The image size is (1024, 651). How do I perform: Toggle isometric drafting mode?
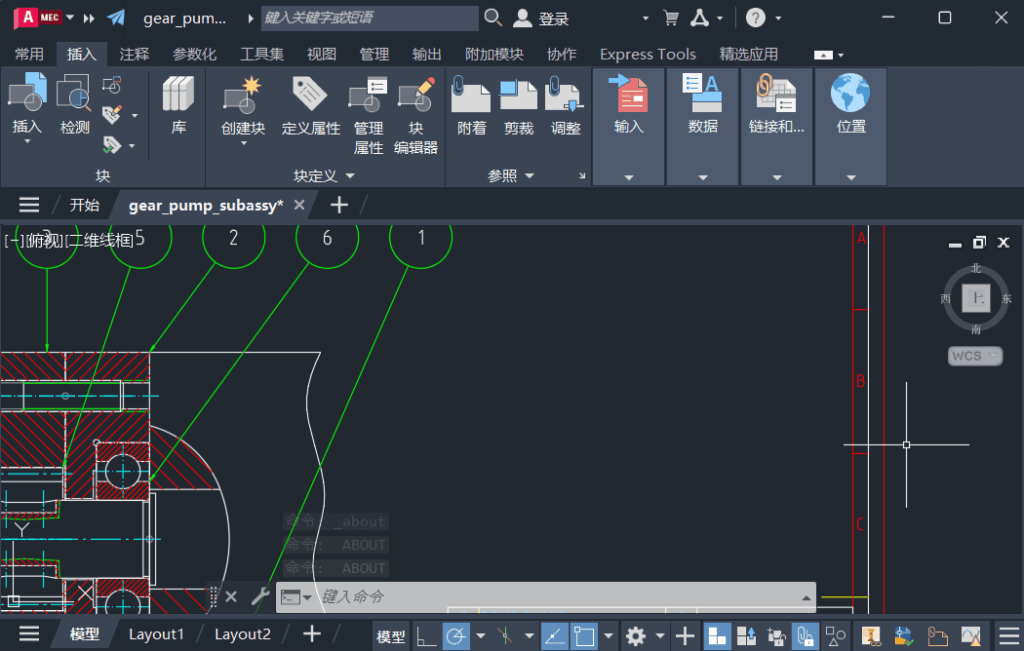(505, 635)
